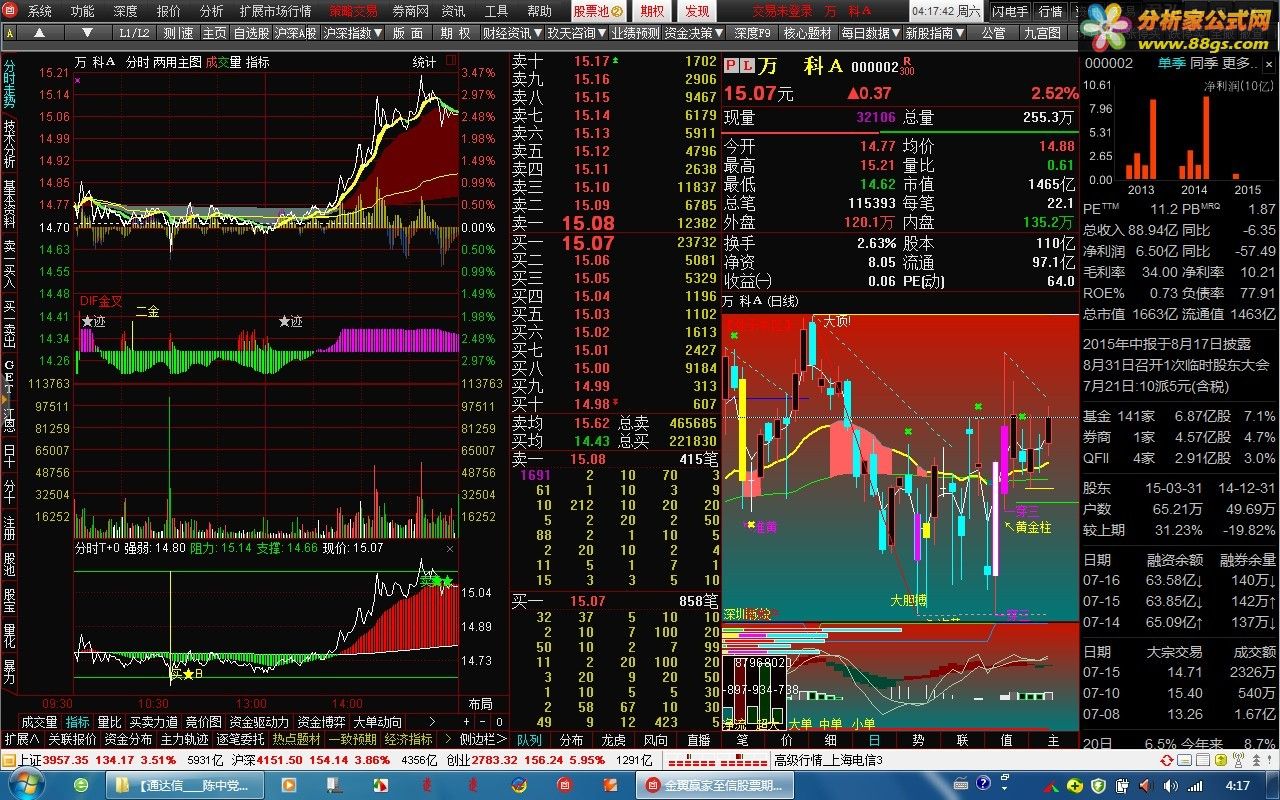
Task: Open the 资金决策 dropdown
Action: [x=695, y=33]
